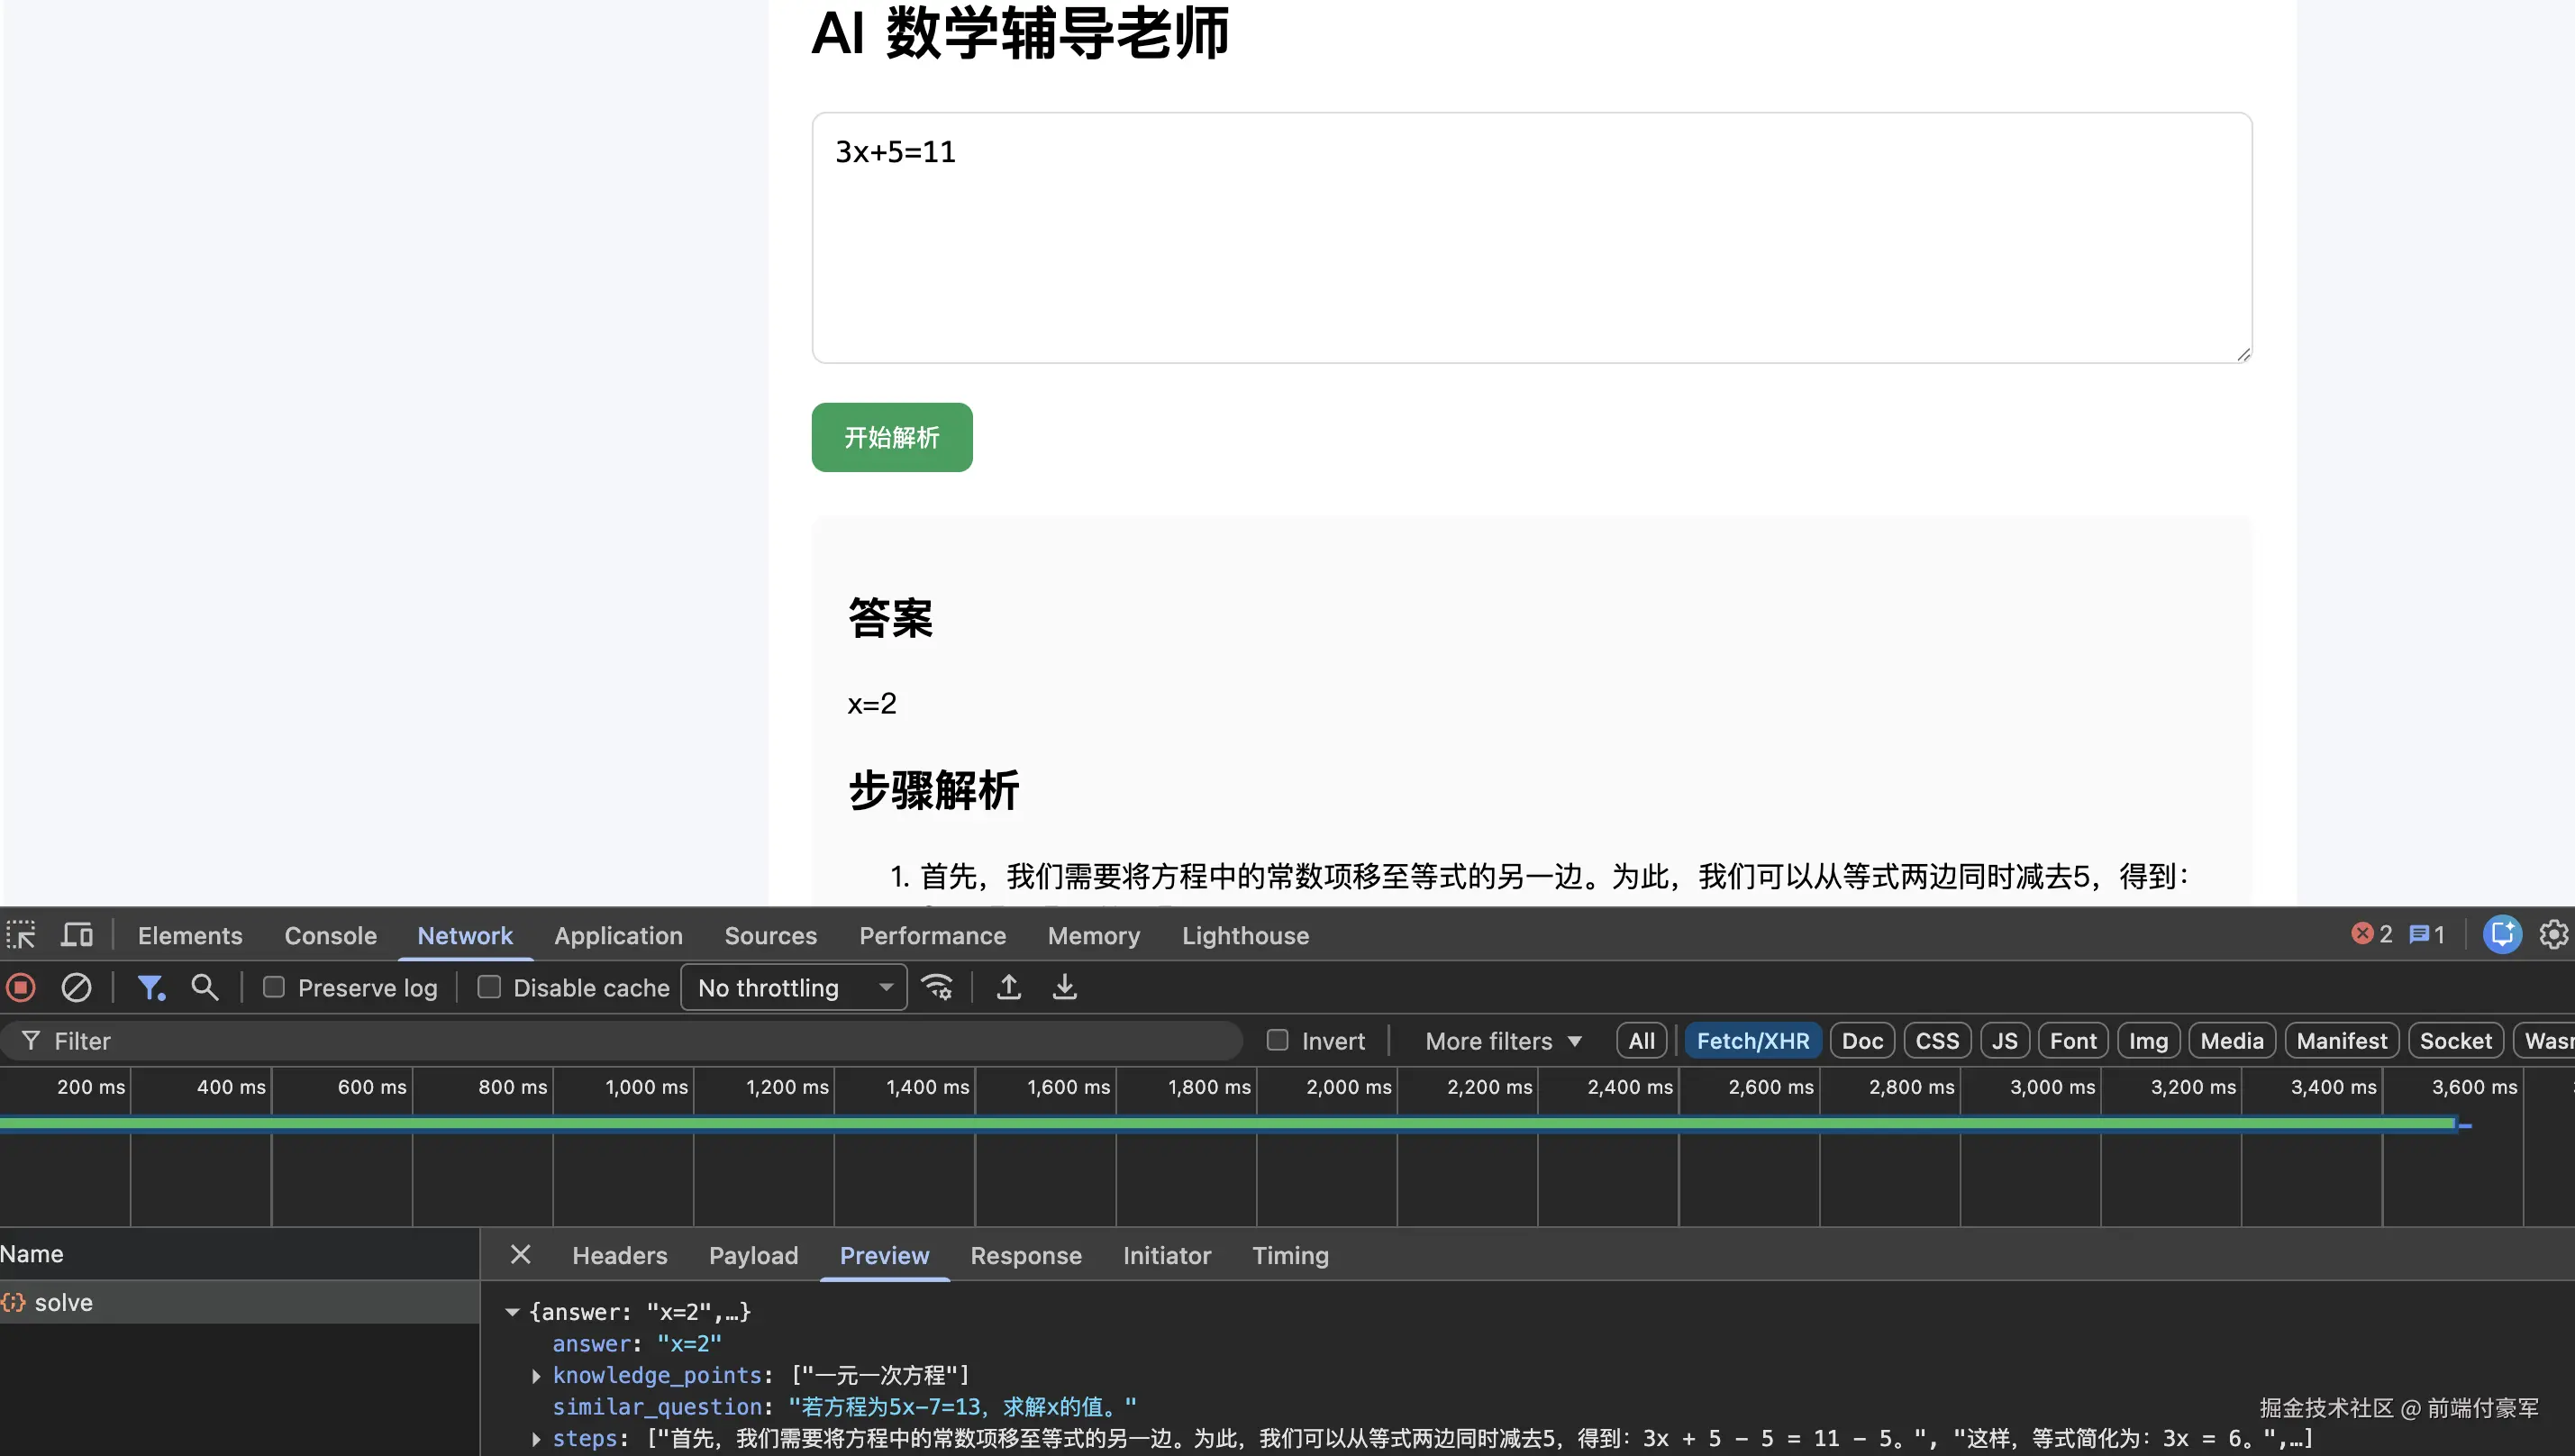Tick the Invert filter checkbox
This screenshot has height=1456, width=2575.
coord(1277,1041)
